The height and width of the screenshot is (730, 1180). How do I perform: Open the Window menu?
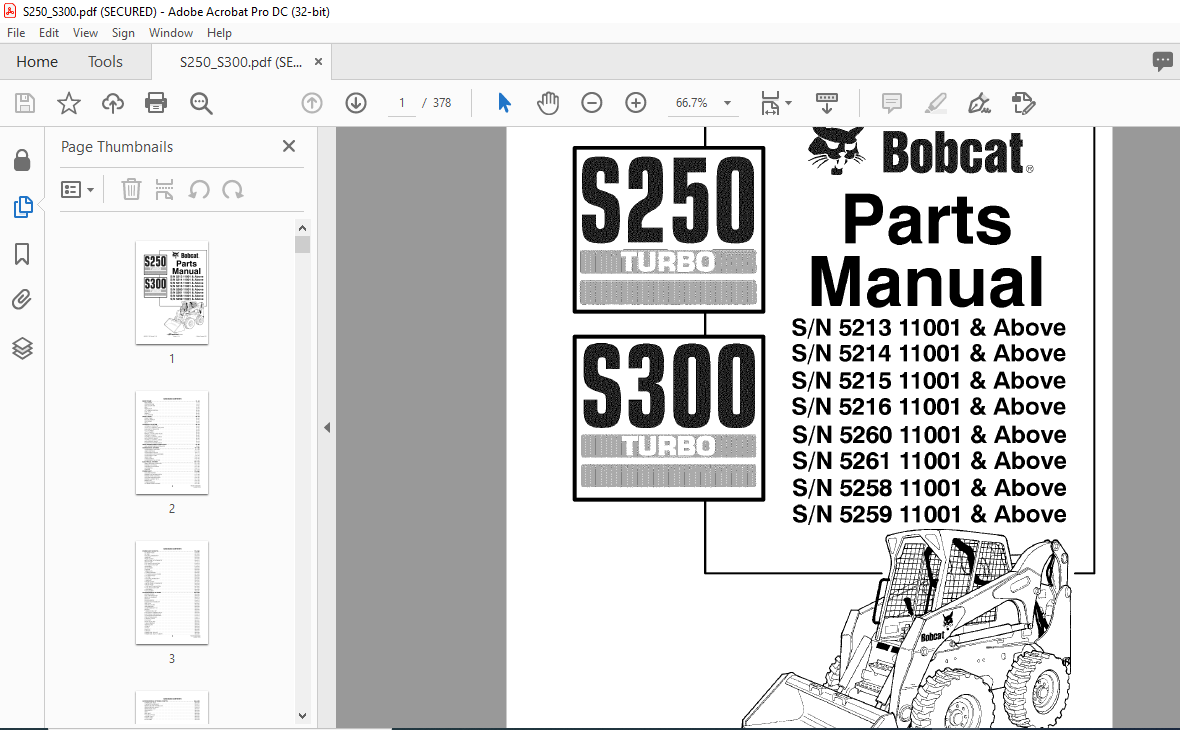click(171, 33)
